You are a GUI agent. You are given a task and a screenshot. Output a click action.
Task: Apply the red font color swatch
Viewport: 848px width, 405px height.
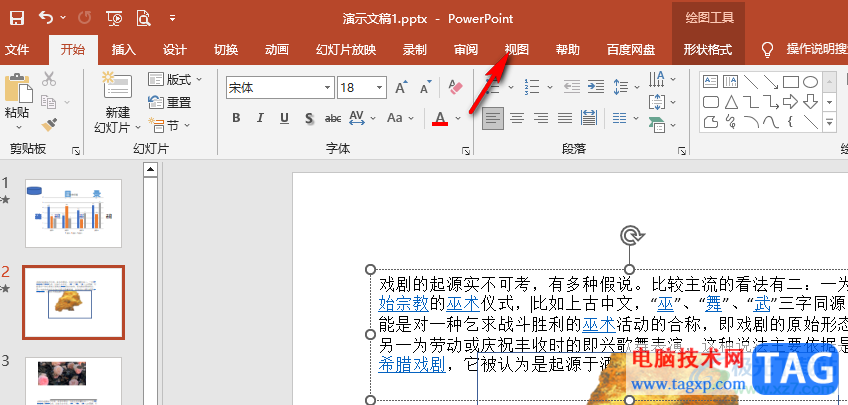point(440,119)
